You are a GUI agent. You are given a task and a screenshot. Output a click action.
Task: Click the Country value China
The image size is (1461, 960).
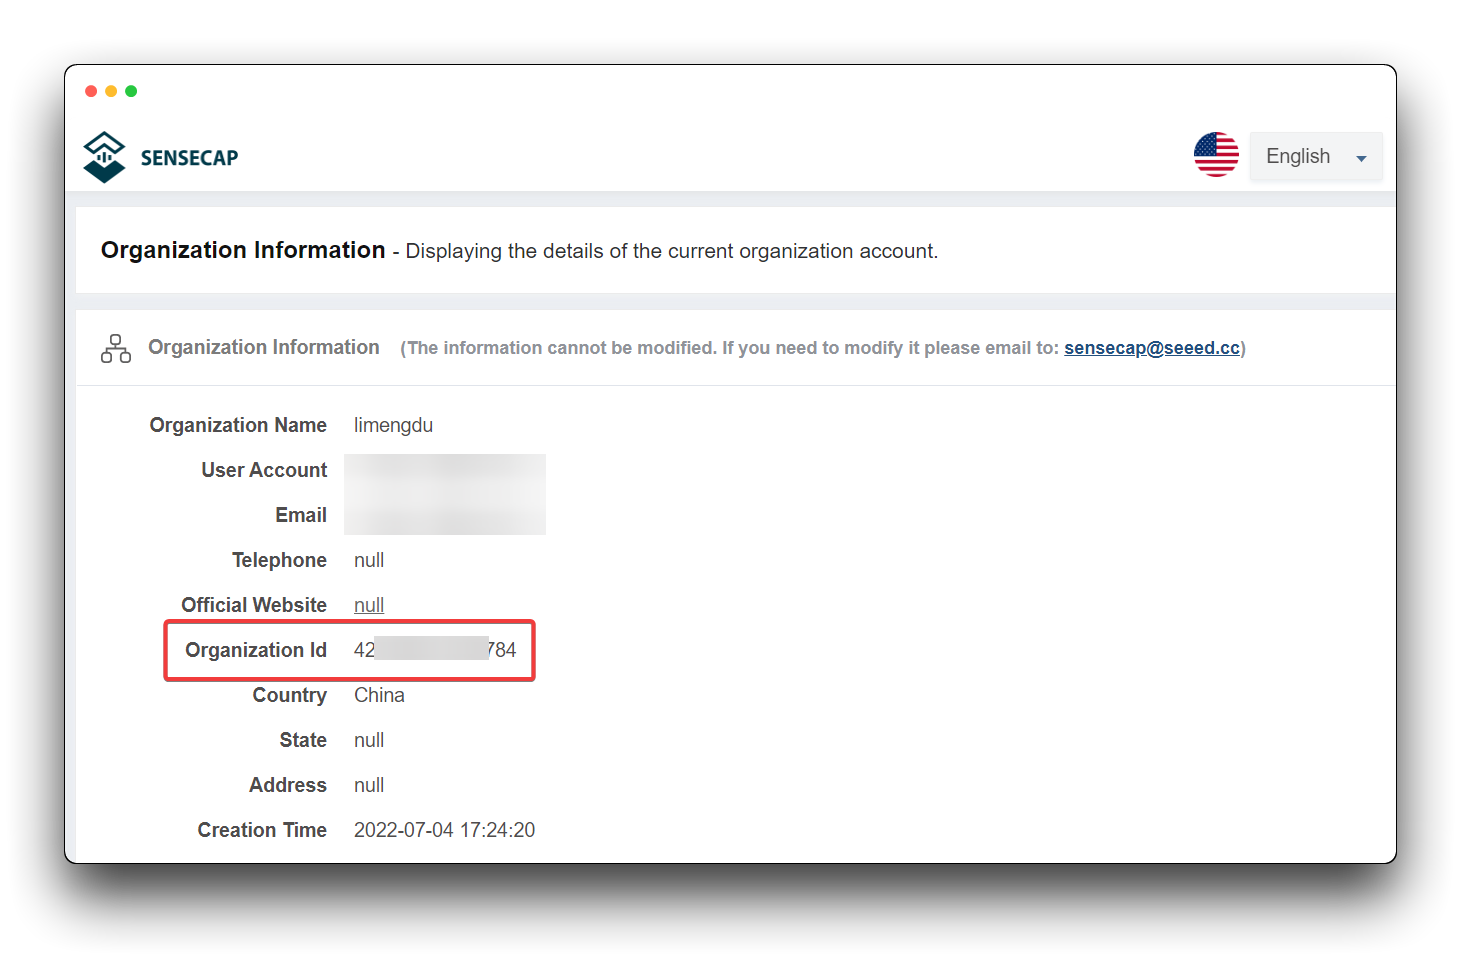[379, 695]
